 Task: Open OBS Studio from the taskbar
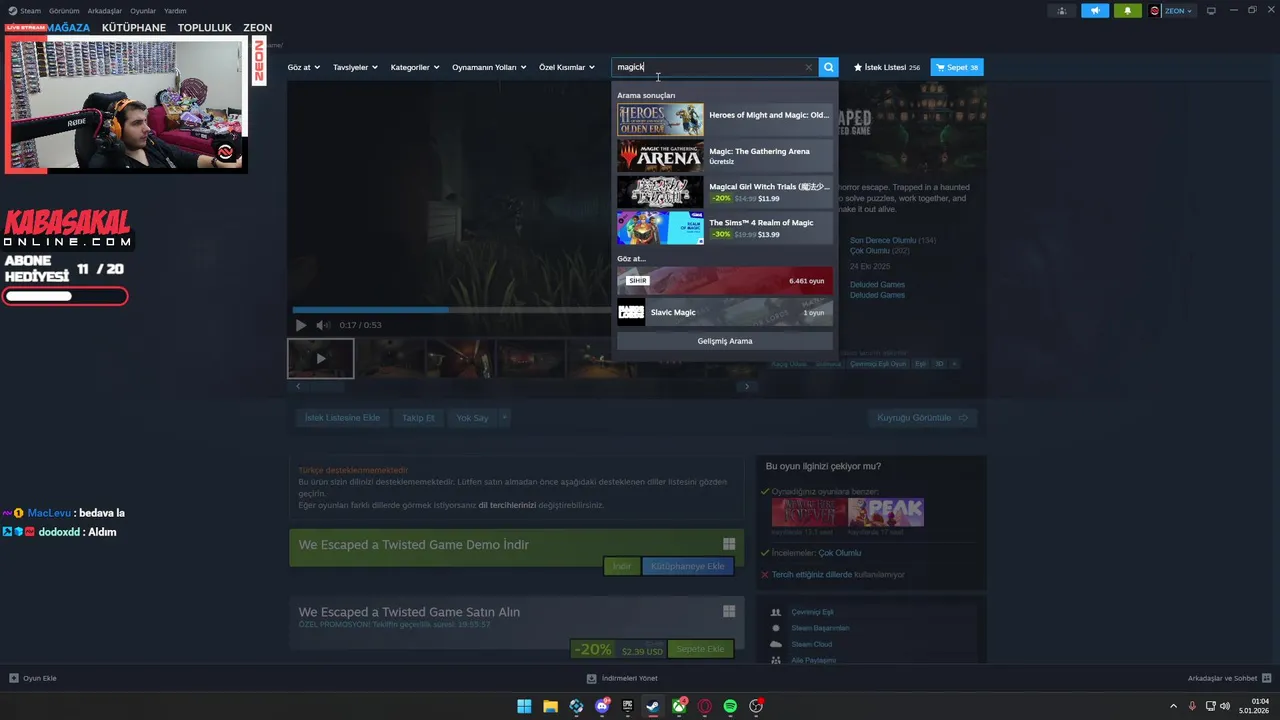[756, 706]
